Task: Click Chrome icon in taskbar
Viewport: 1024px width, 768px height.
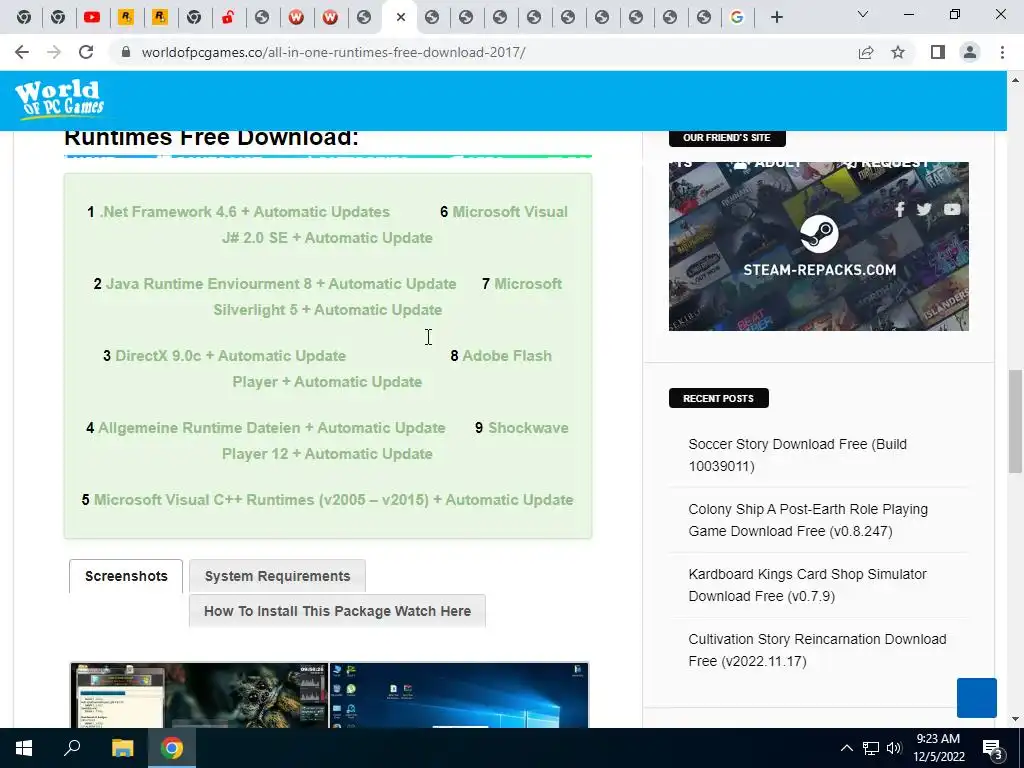Action: pyautogui.click(x=172, y=748)
